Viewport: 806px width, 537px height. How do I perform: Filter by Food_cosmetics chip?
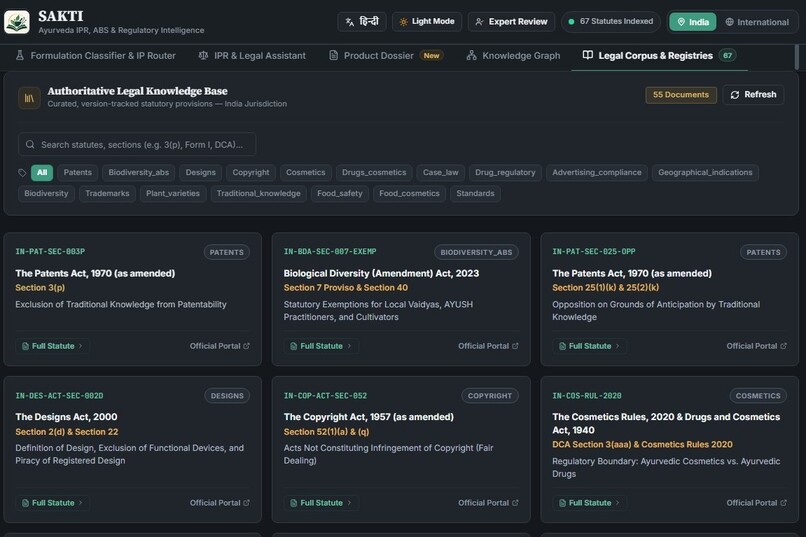[x=409, y=194]
